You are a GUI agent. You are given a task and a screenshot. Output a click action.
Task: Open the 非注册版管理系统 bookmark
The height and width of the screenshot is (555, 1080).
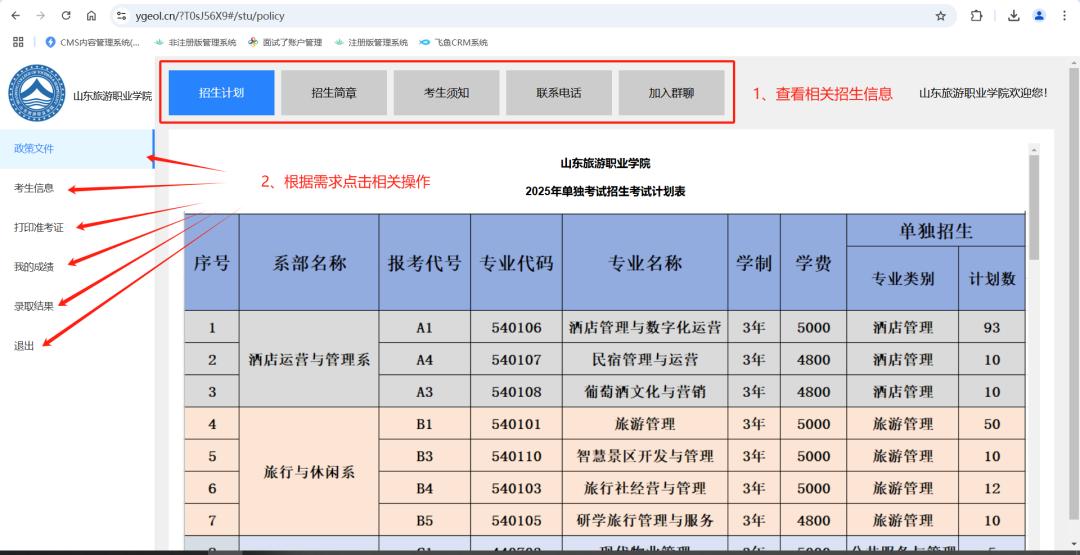pos(195,42)
